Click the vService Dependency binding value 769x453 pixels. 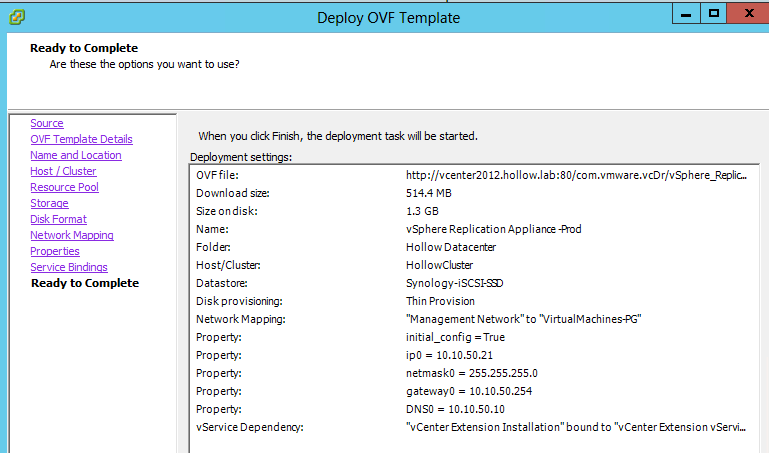(576, 427)
